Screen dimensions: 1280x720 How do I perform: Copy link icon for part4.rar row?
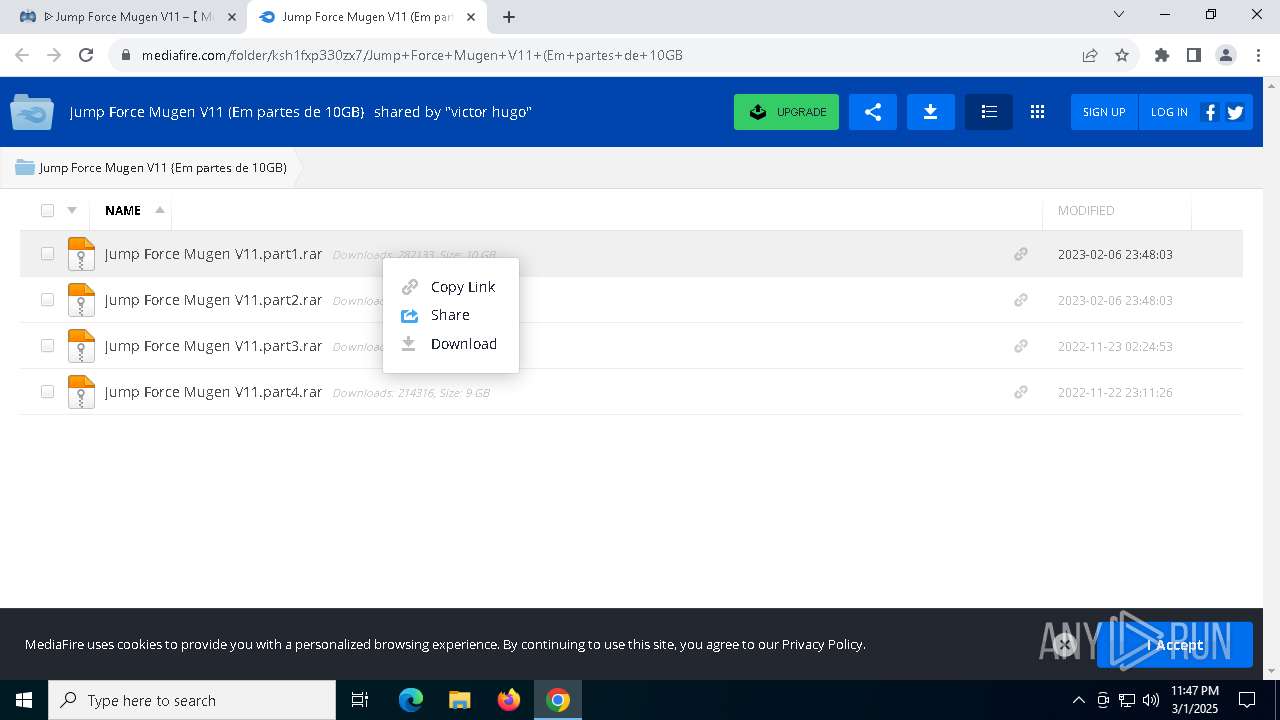point(1021,392)
